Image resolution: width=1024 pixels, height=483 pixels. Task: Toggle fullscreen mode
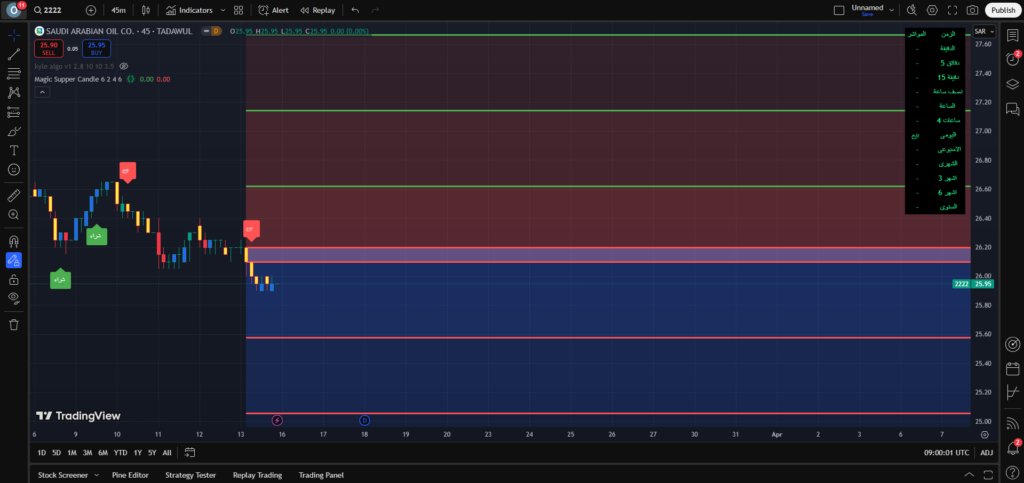(952, 10)
